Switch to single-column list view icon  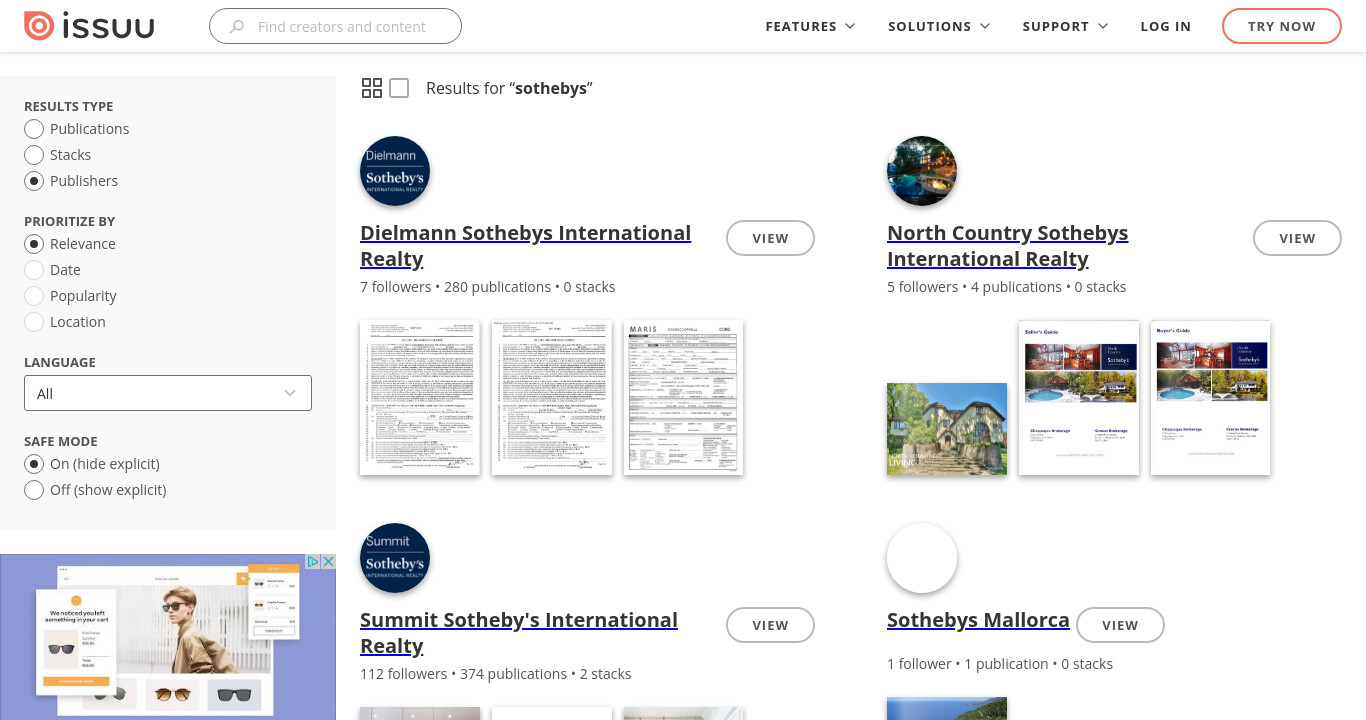click(399, 88)
